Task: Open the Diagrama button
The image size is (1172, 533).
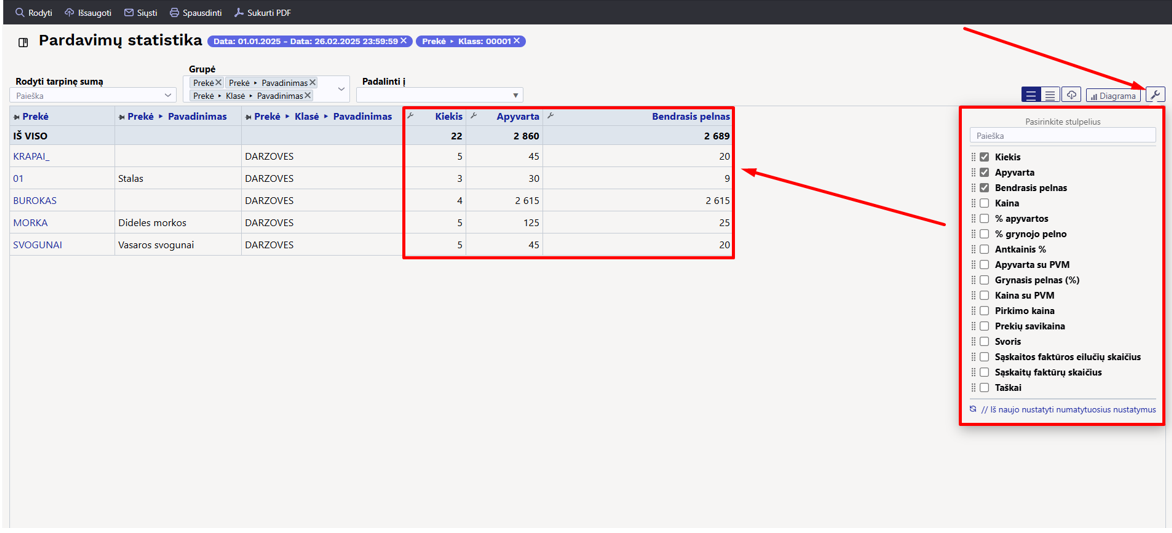Action: pyautogui.click(x=1113, y=96)
